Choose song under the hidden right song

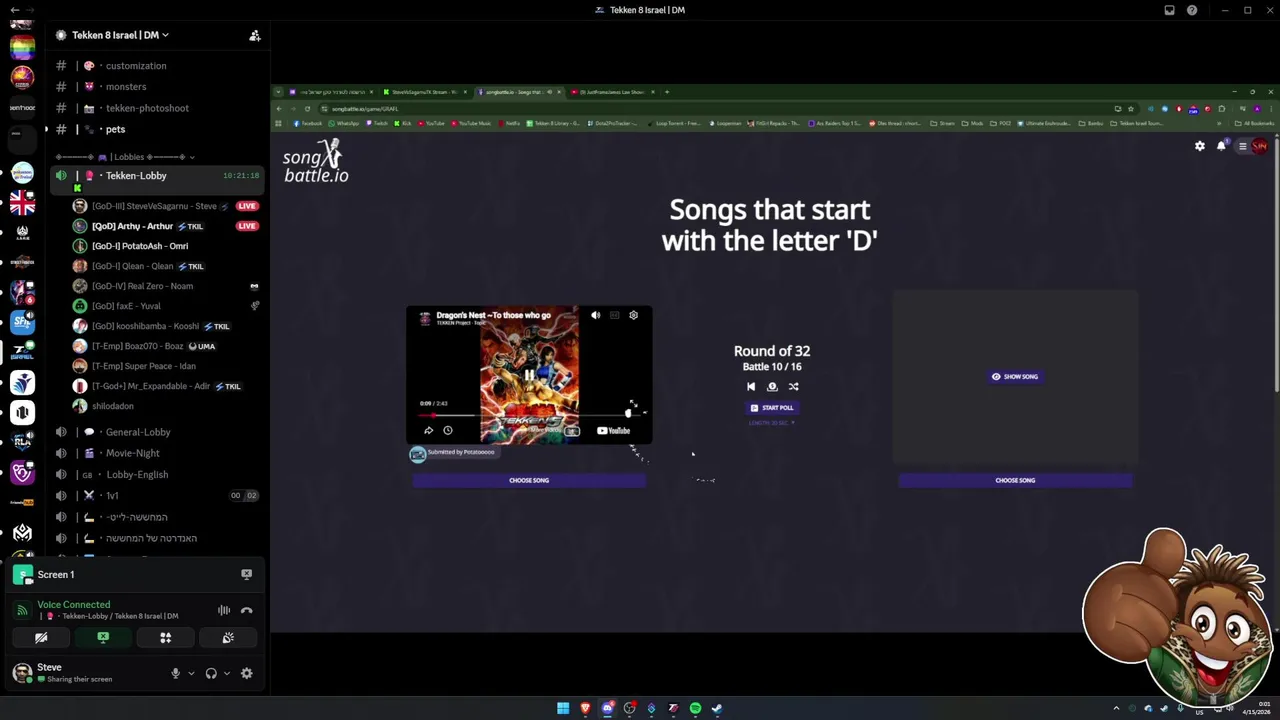click(1015, 480)
